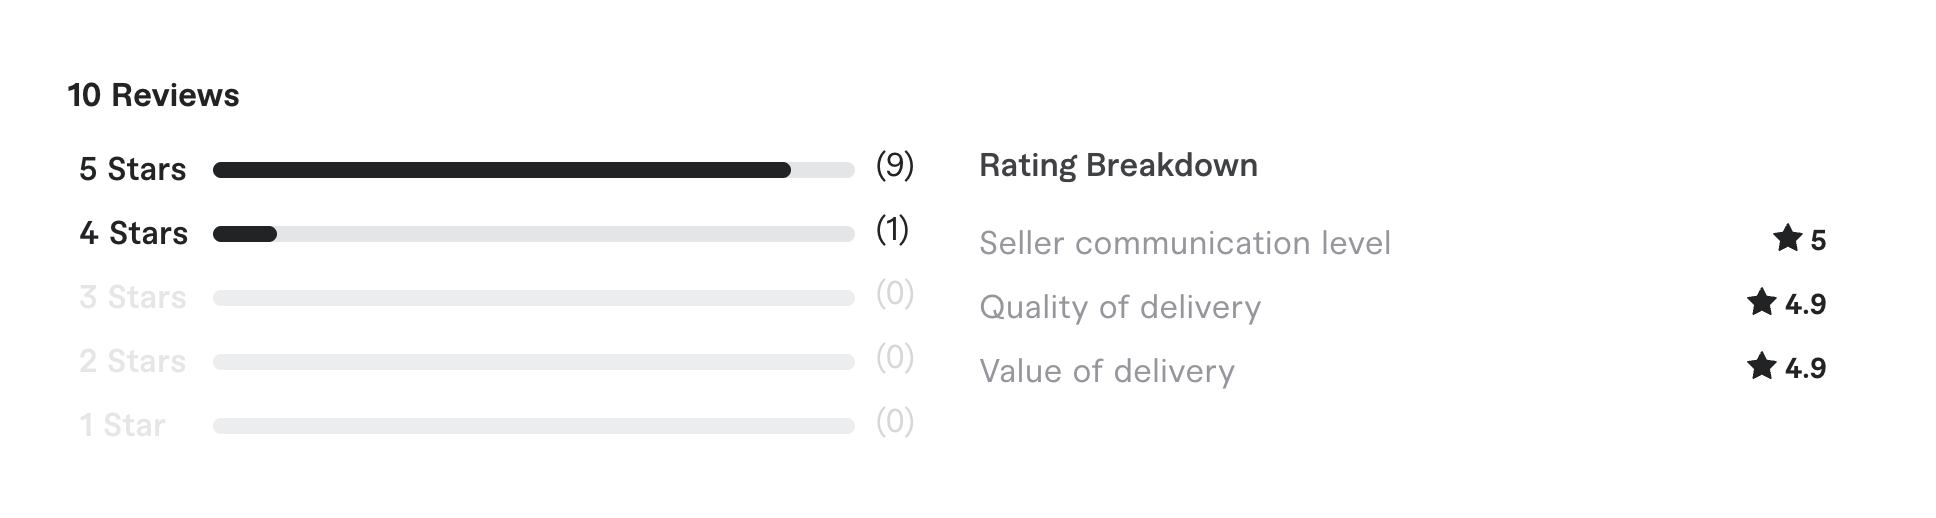Click the empty 1 Star rating bar
1936x518 pixels.
coord(533,426)
